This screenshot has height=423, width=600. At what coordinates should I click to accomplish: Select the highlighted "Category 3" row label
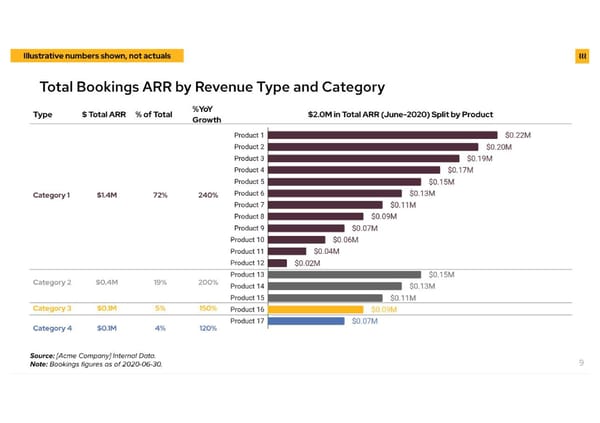click(52, 309)
